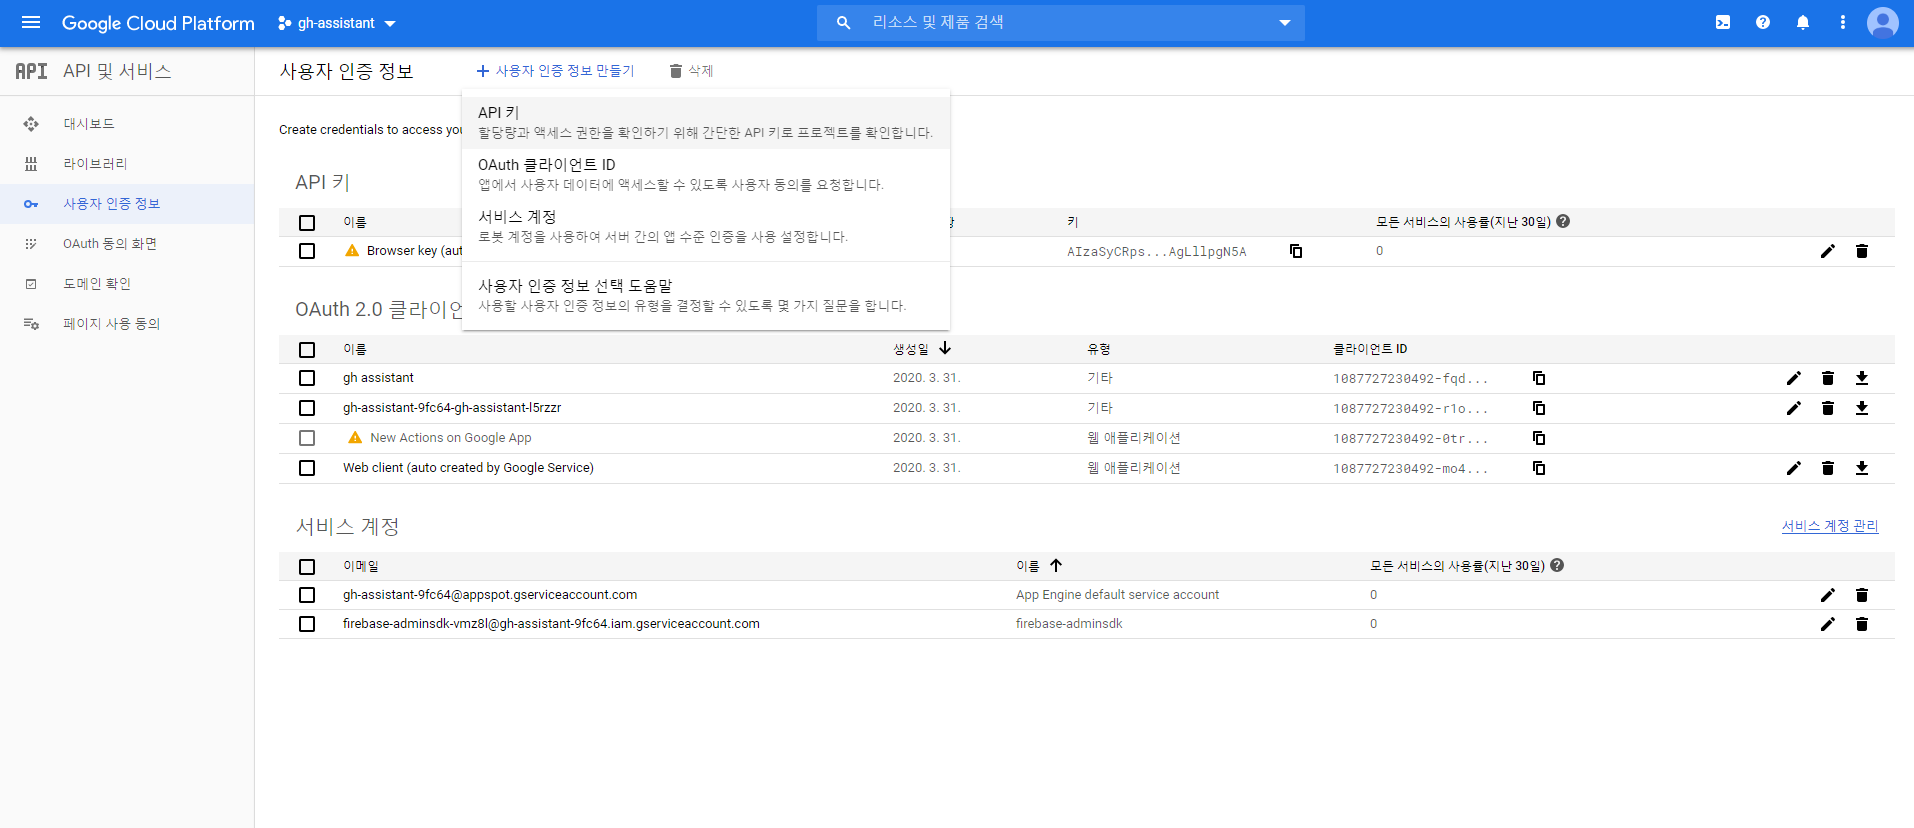1914x828 pixels.
Task: Check the gh assistant row checkbox
Action: pyautogui.click(x=307, y=378)
